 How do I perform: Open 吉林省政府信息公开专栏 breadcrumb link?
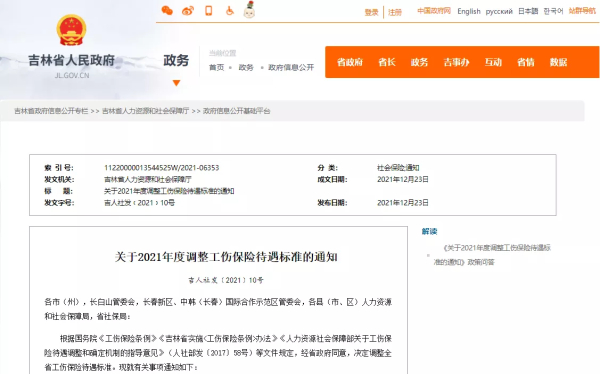coord(51,111)
